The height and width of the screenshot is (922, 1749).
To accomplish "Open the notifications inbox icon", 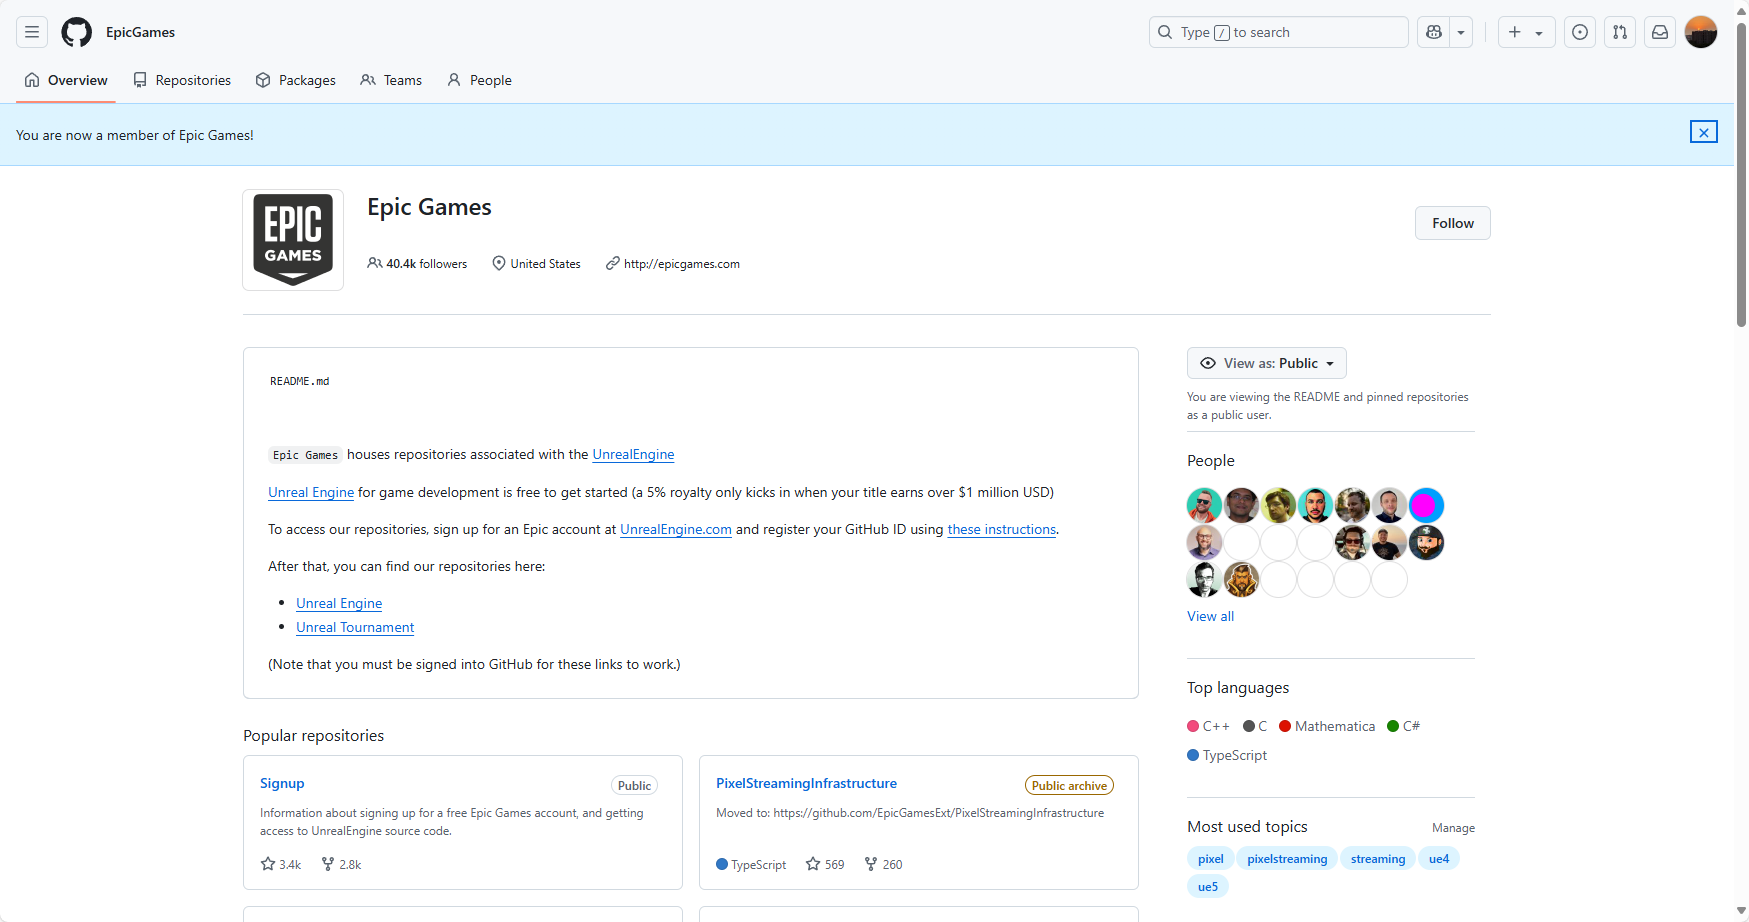I will [1660, 32].
